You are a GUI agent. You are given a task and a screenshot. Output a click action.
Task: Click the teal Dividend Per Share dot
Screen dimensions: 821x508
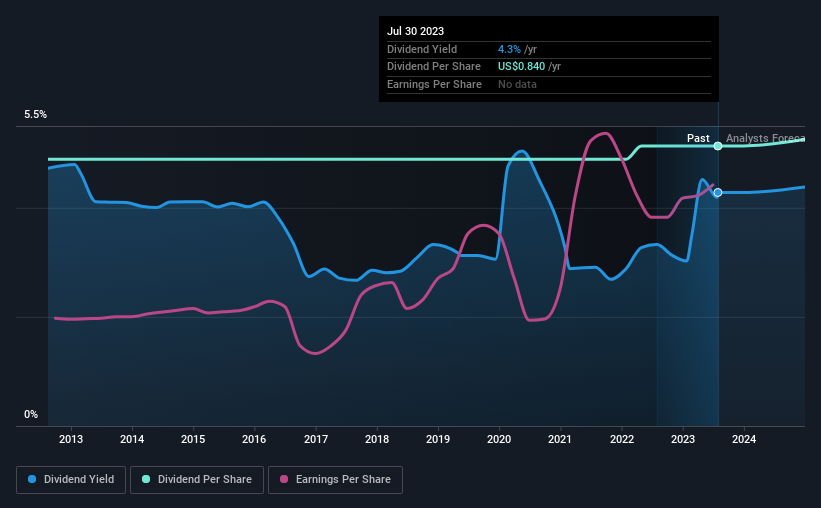[x=146, y=479]
